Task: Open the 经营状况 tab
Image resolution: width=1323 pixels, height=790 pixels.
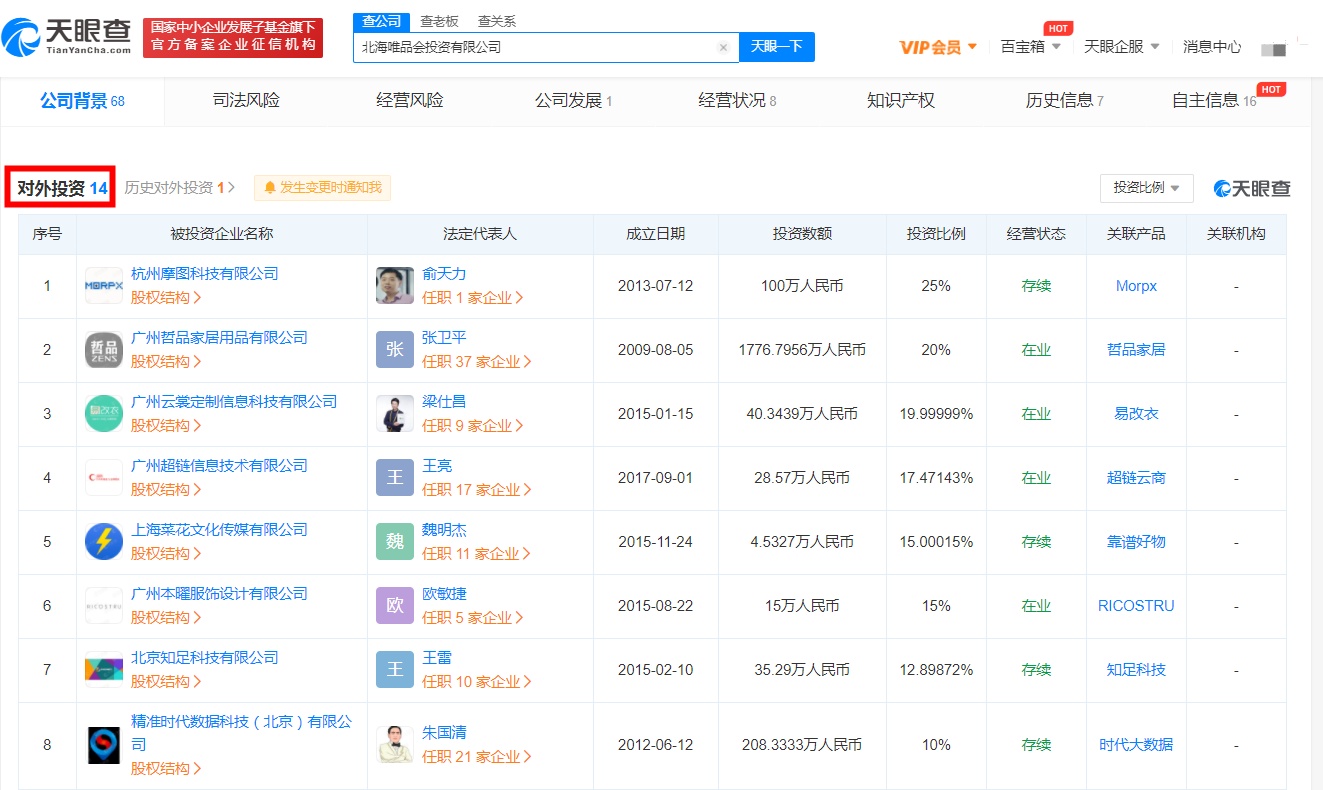Action: coord(738,101)
